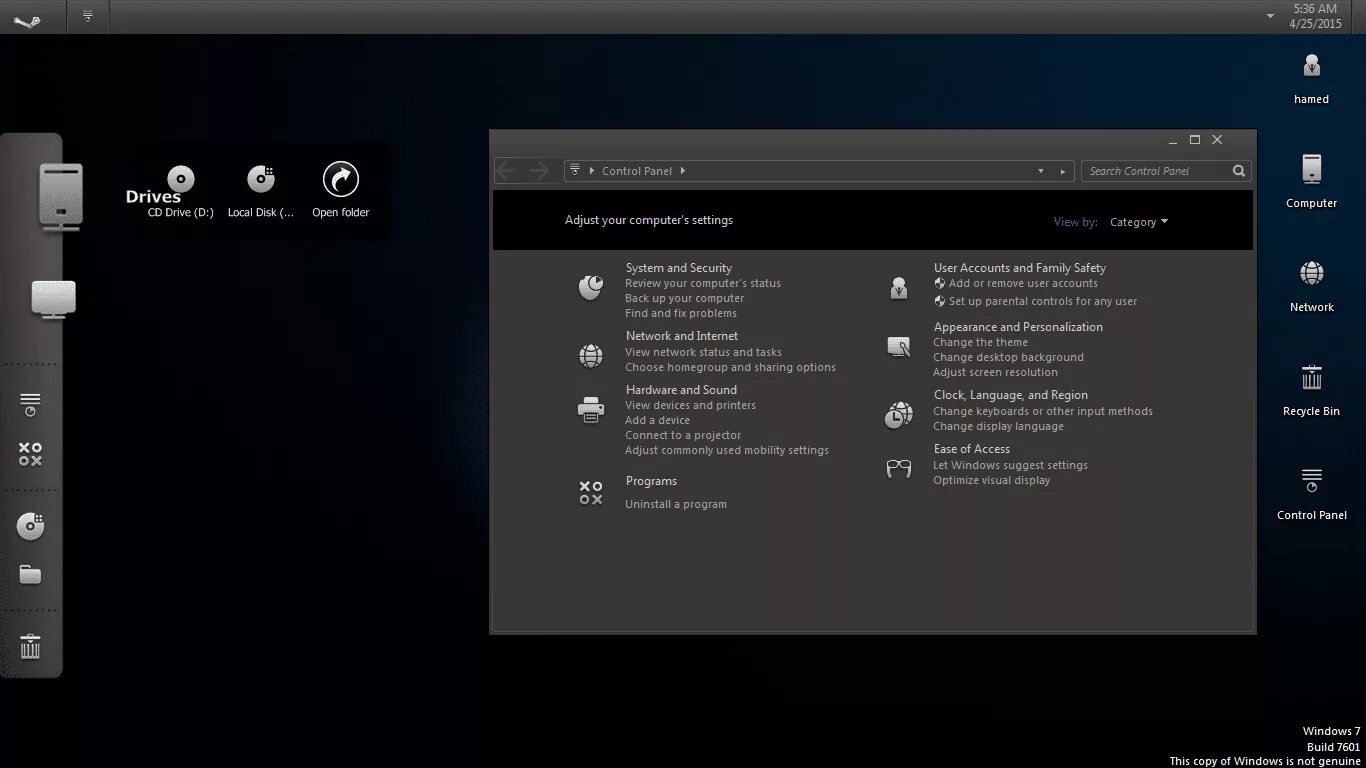
Task: Click Adjust commonly used mobility settings
Action: tap(727, 450)
